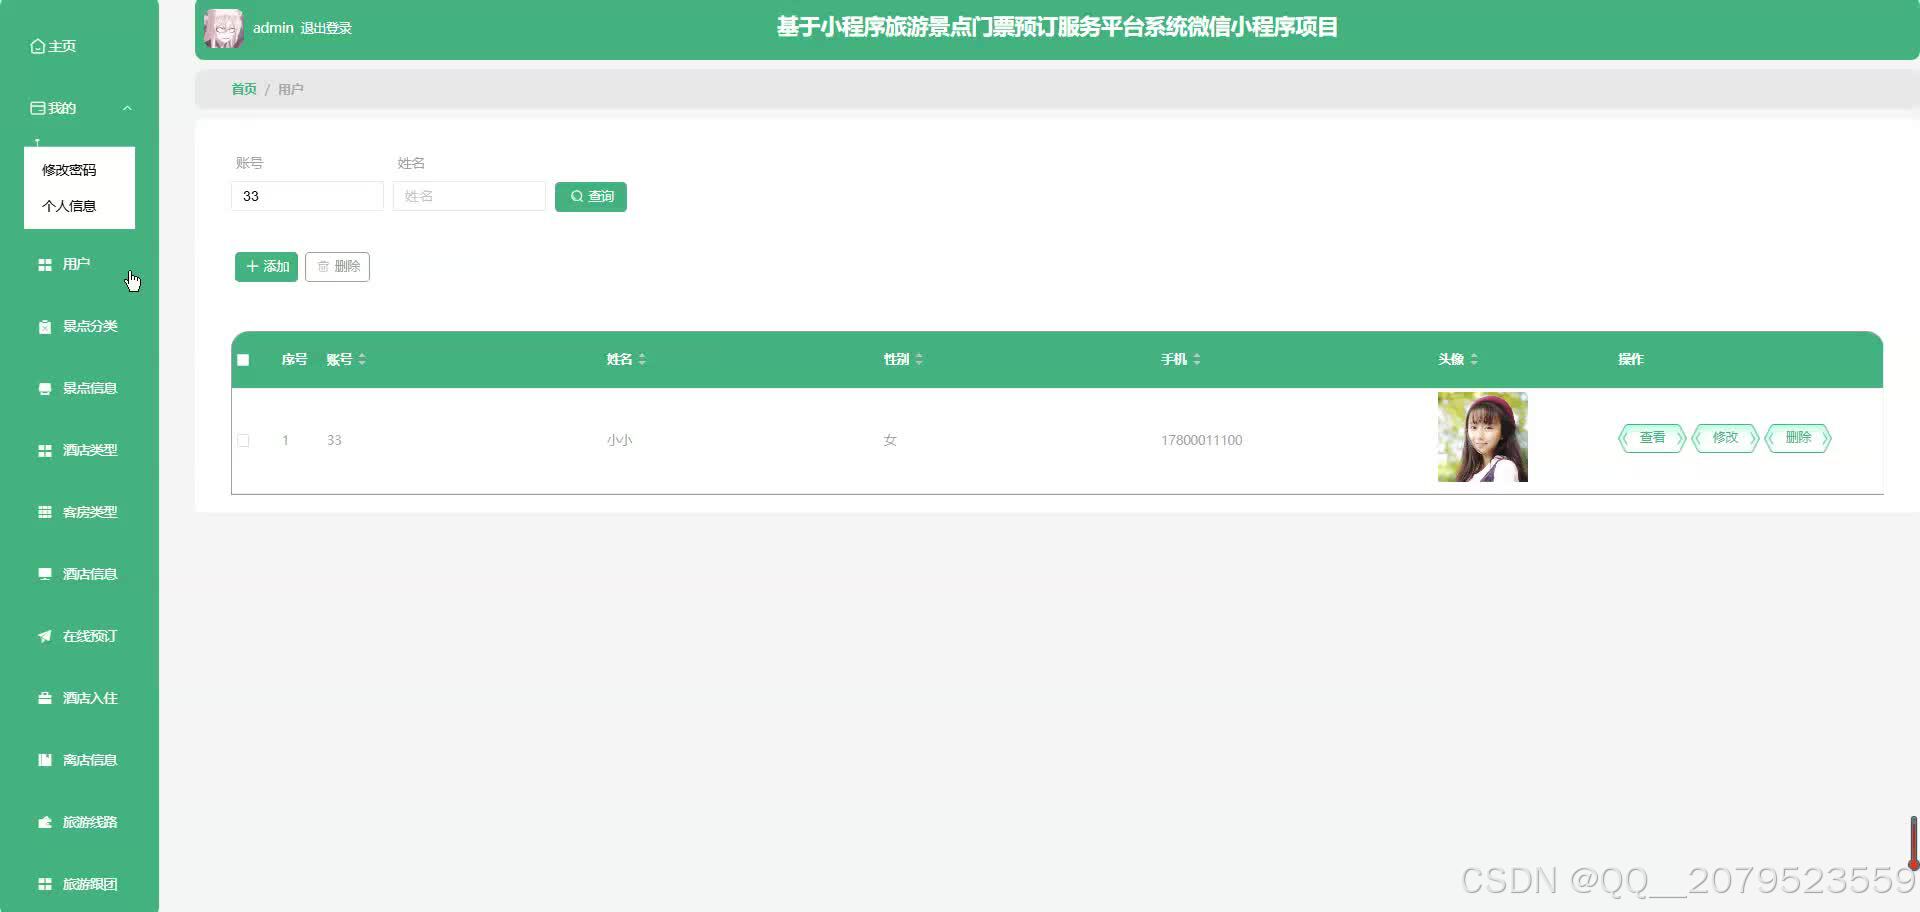Click the 姓名 search input field
This screenshot has width=1920, height=912.
[468, 195]
